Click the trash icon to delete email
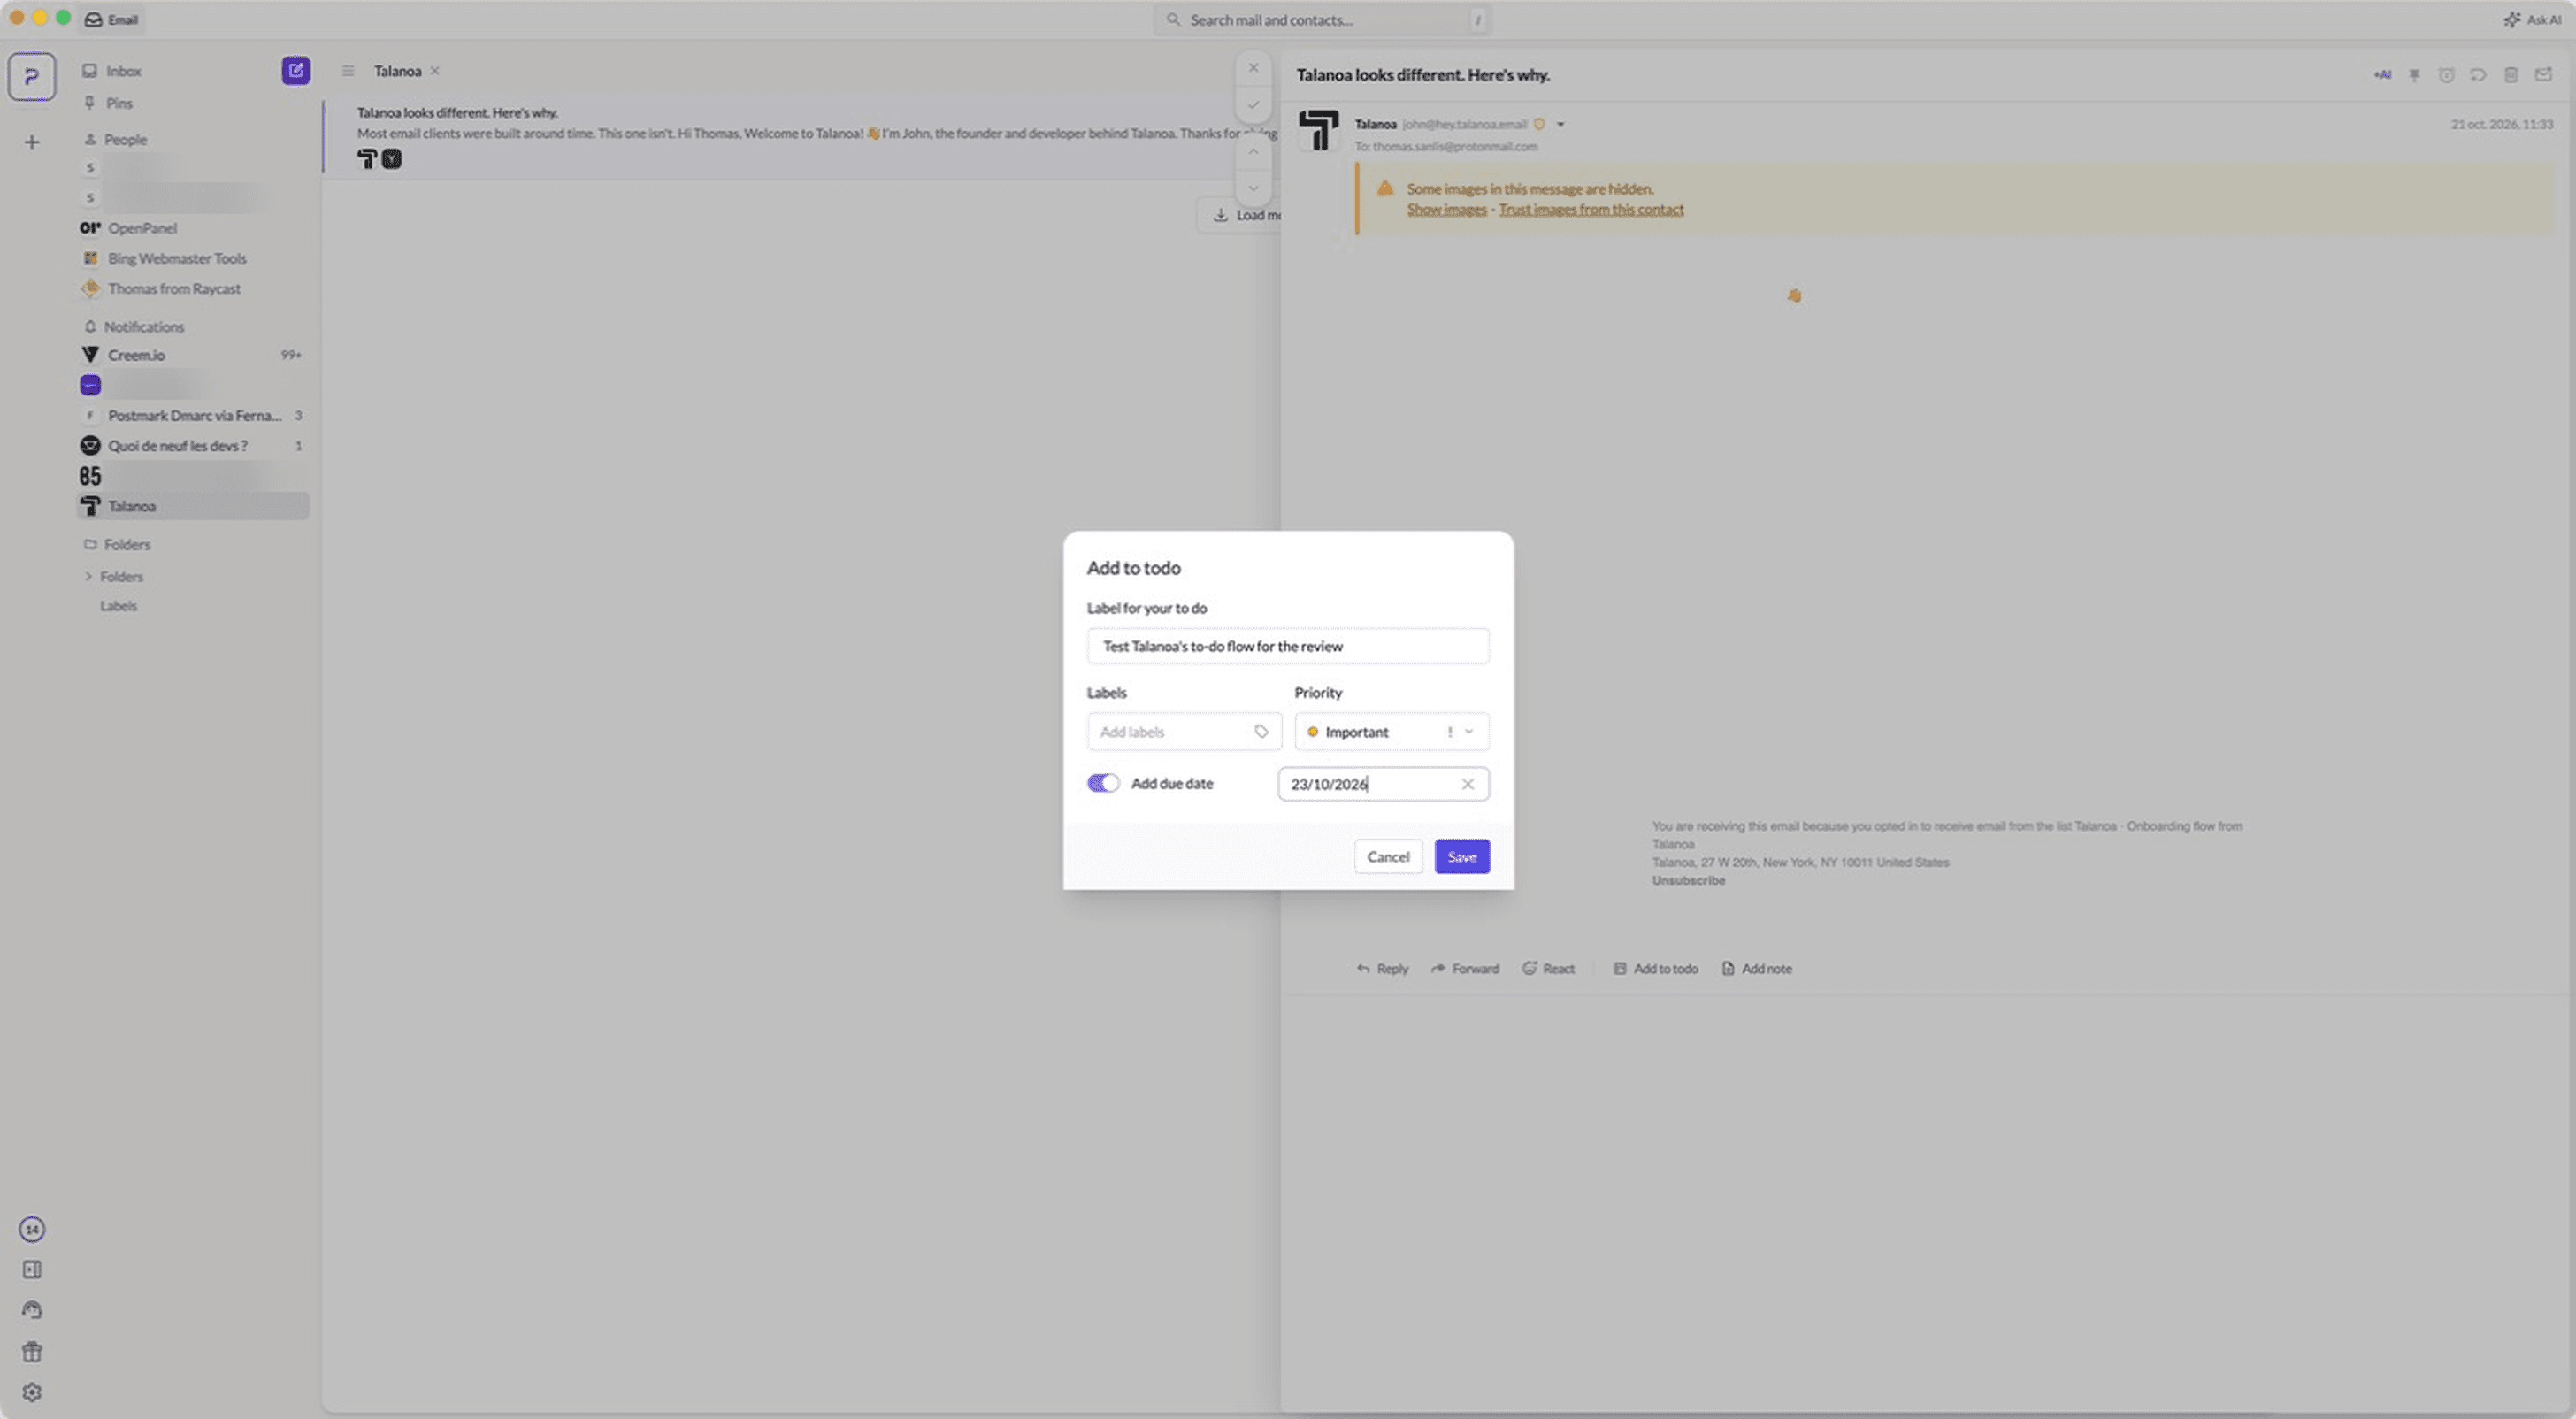Image resolution: width=2576 pixels, height=1419 pixels. click(2511, 75)
